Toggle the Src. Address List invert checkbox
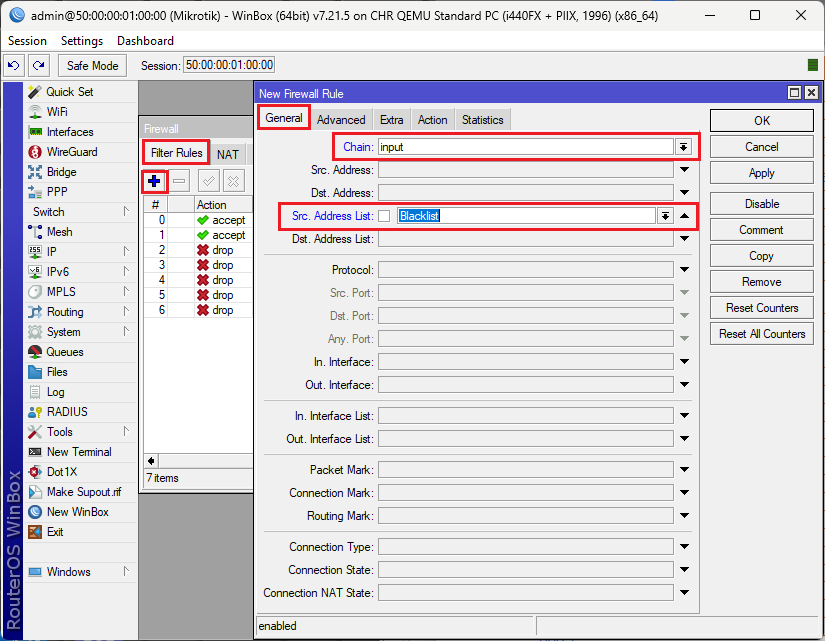This screenshot has height=641, width=825. pyautogui.click(x=384, y=216)
